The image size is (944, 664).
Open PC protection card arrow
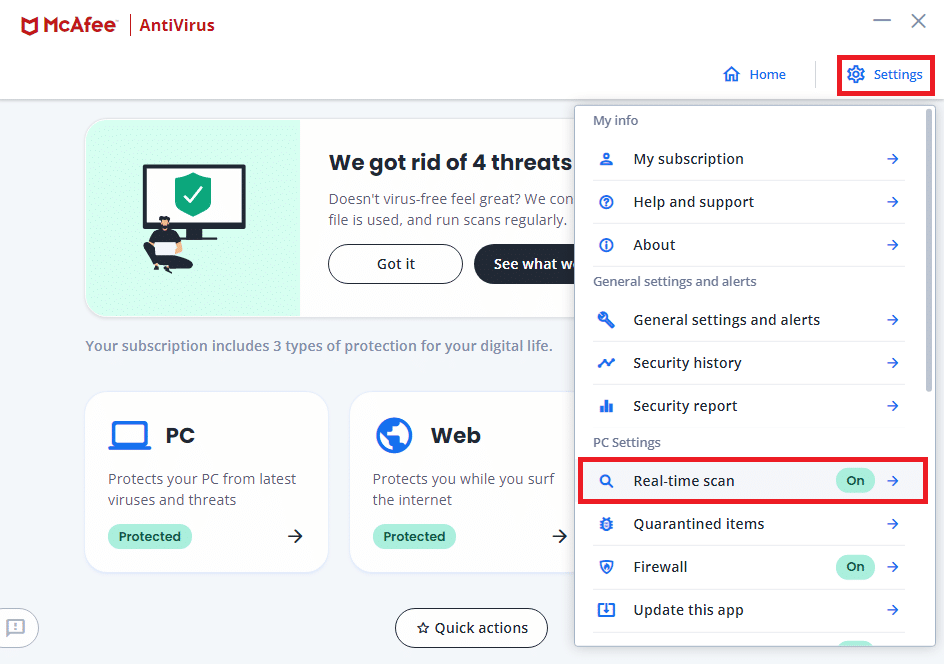[295, 536]
